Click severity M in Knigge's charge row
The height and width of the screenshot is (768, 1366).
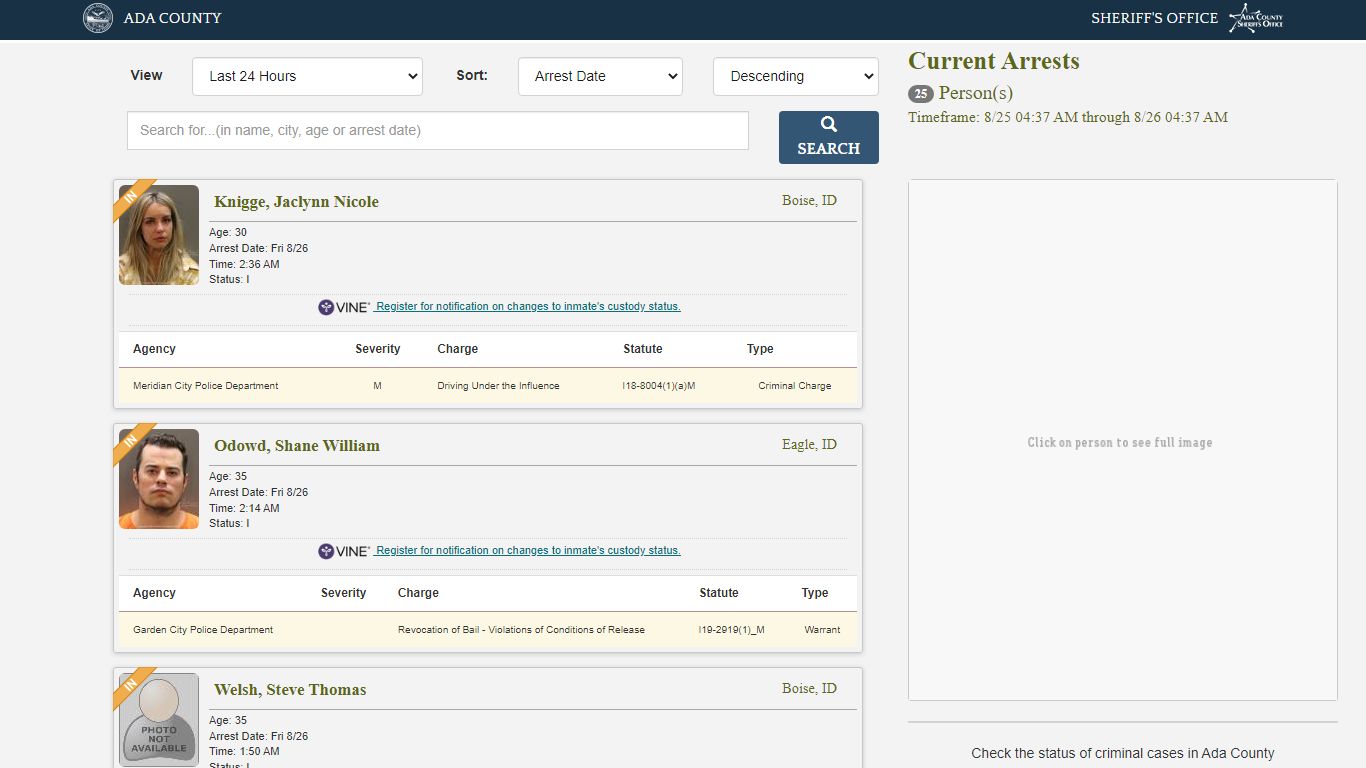[377, 386]
